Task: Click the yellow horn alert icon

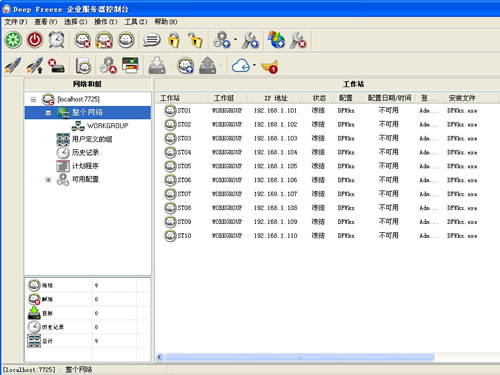Action: pyautogui.click(x=270, y=66)
